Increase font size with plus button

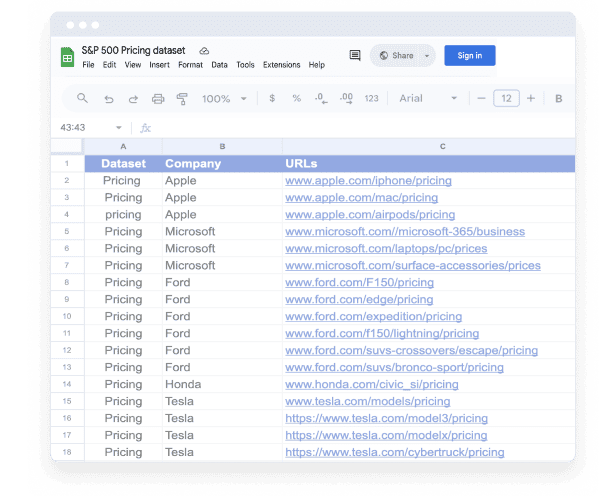tap(531, 98)
